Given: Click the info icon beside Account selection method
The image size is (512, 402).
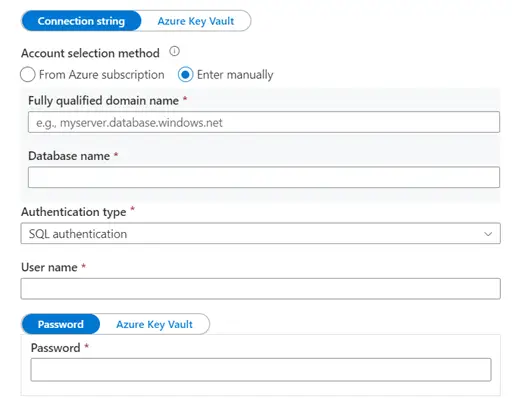Looking at the screenshot, I should (174, 51).
